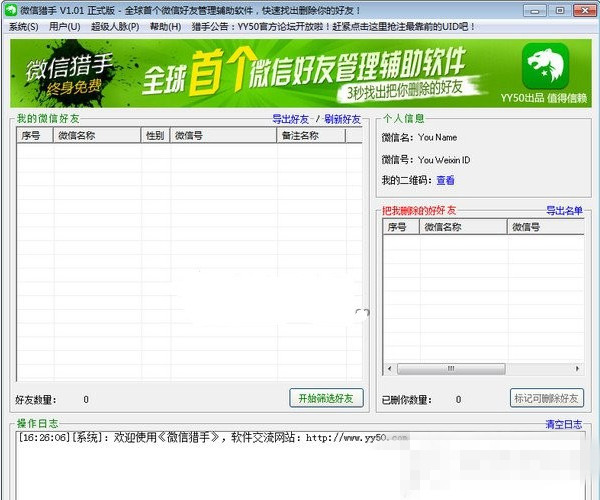Sort friends list by 备注名称 column

311,135
